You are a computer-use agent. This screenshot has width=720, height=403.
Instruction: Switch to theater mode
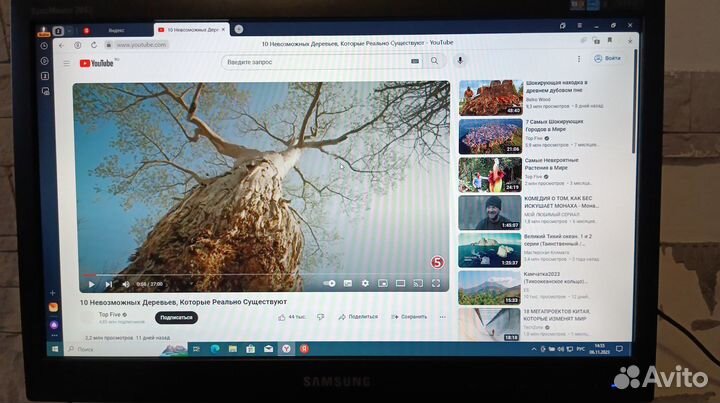400,284
